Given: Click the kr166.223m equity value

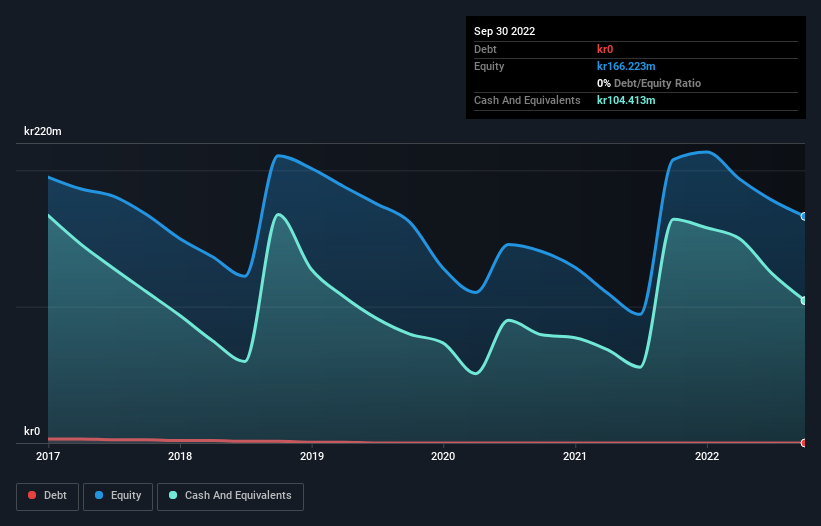Looking at the screenshot, I should pos(626,66).
